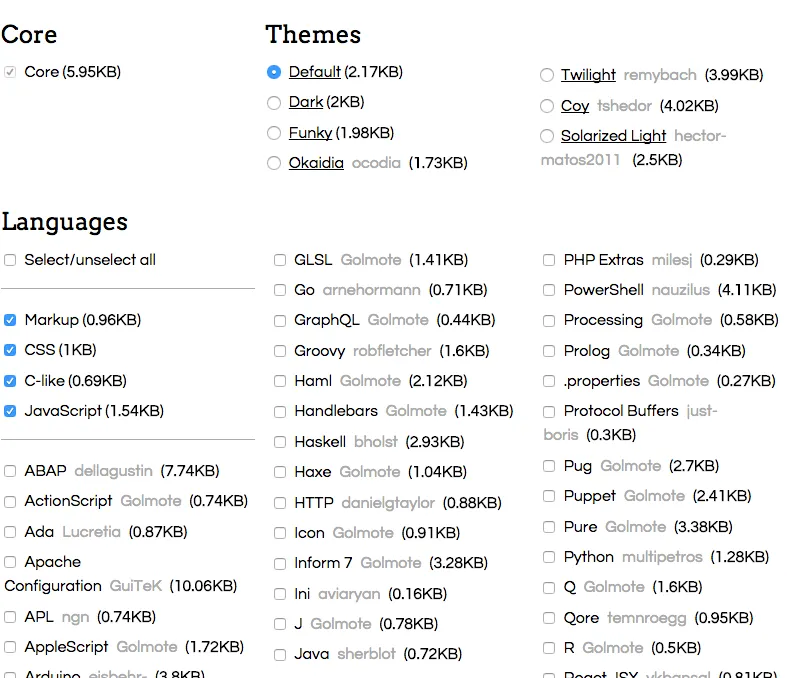The width and height of the screenshot is (787, 678).
Task: Open the Twilight theme link
Action: pos(588,75)
